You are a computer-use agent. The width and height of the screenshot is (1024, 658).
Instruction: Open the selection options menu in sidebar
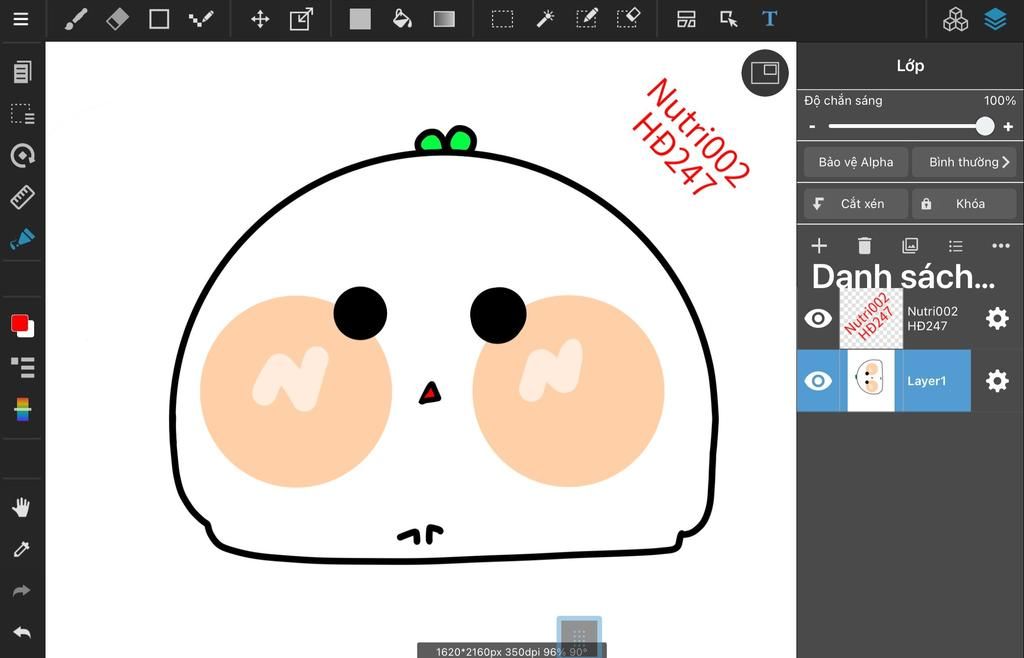[22, 114]
